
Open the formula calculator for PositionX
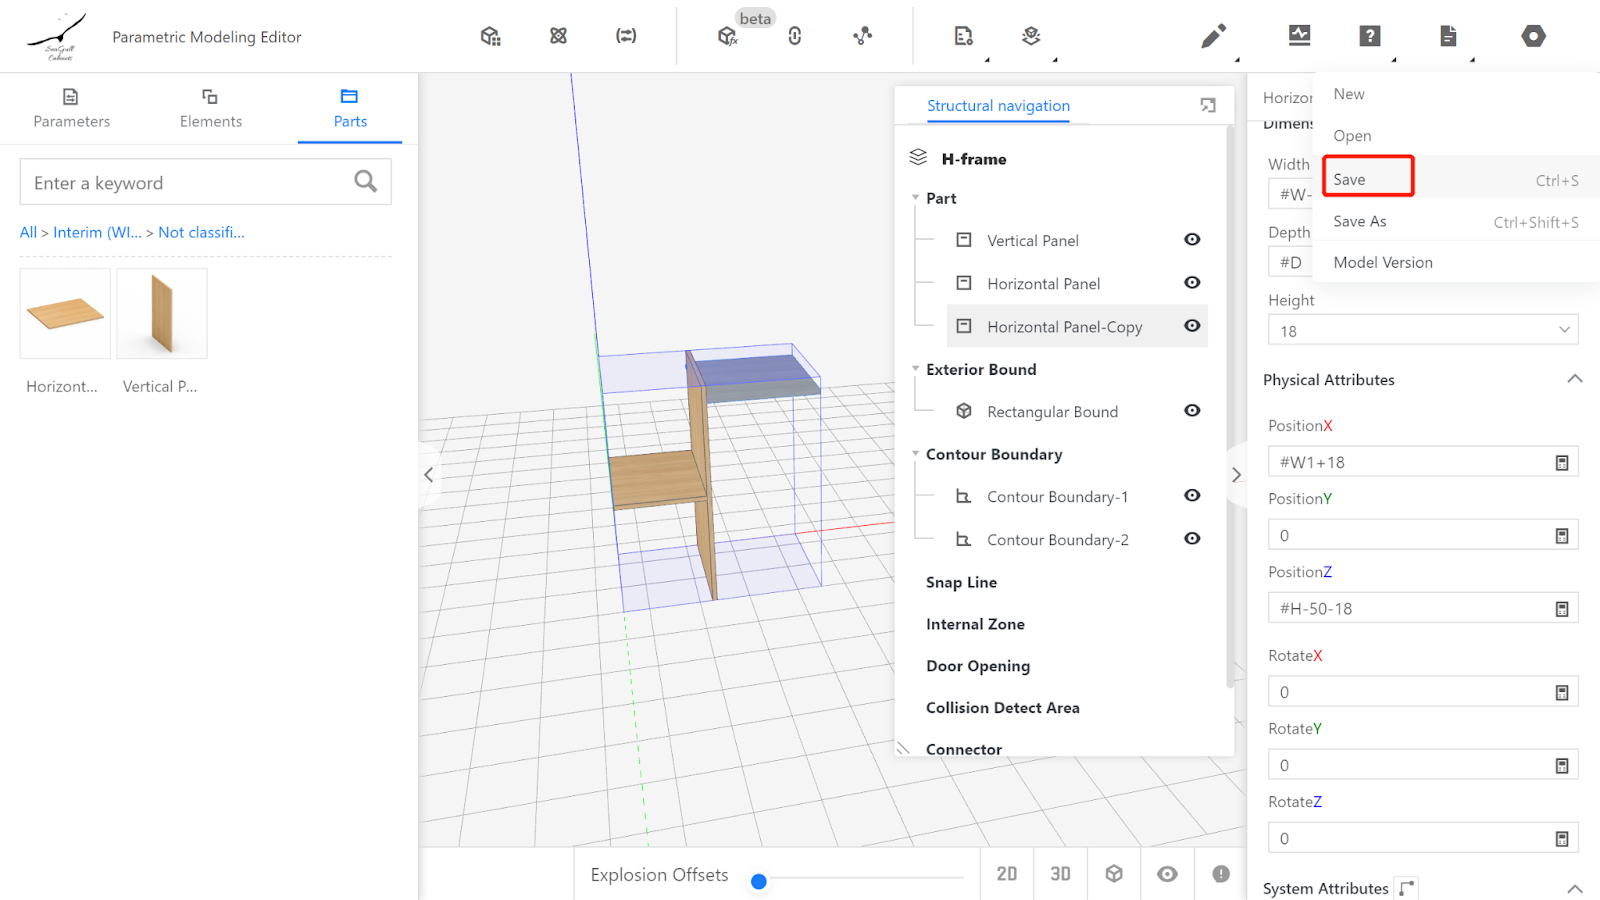click(1561, 463)
